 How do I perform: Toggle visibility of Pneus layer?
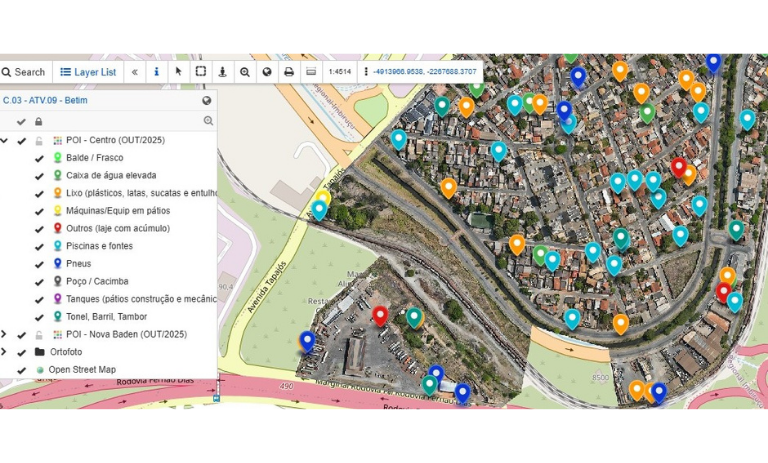39,264
